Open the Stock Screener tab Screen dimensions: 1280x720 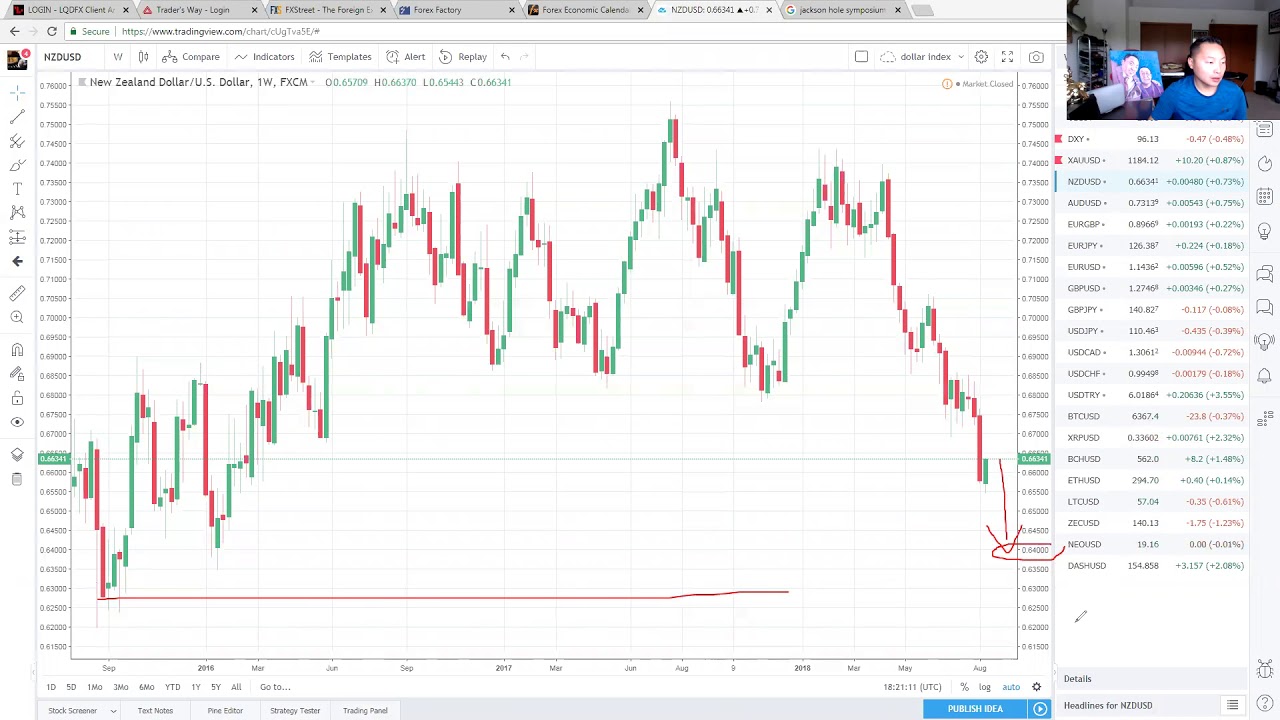[72, 711]
